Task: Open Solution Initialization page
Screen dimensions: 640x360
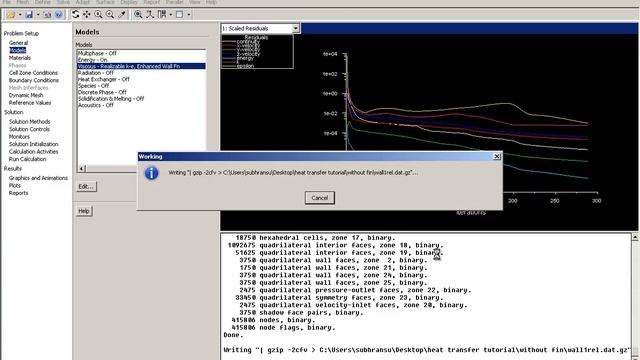Action: point(33,144)
